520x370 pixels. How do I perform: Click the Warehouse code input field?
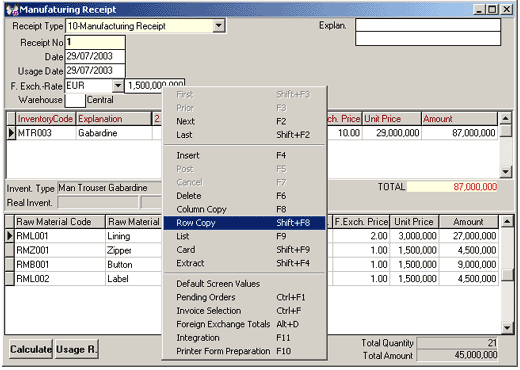[x=75, y=100]
